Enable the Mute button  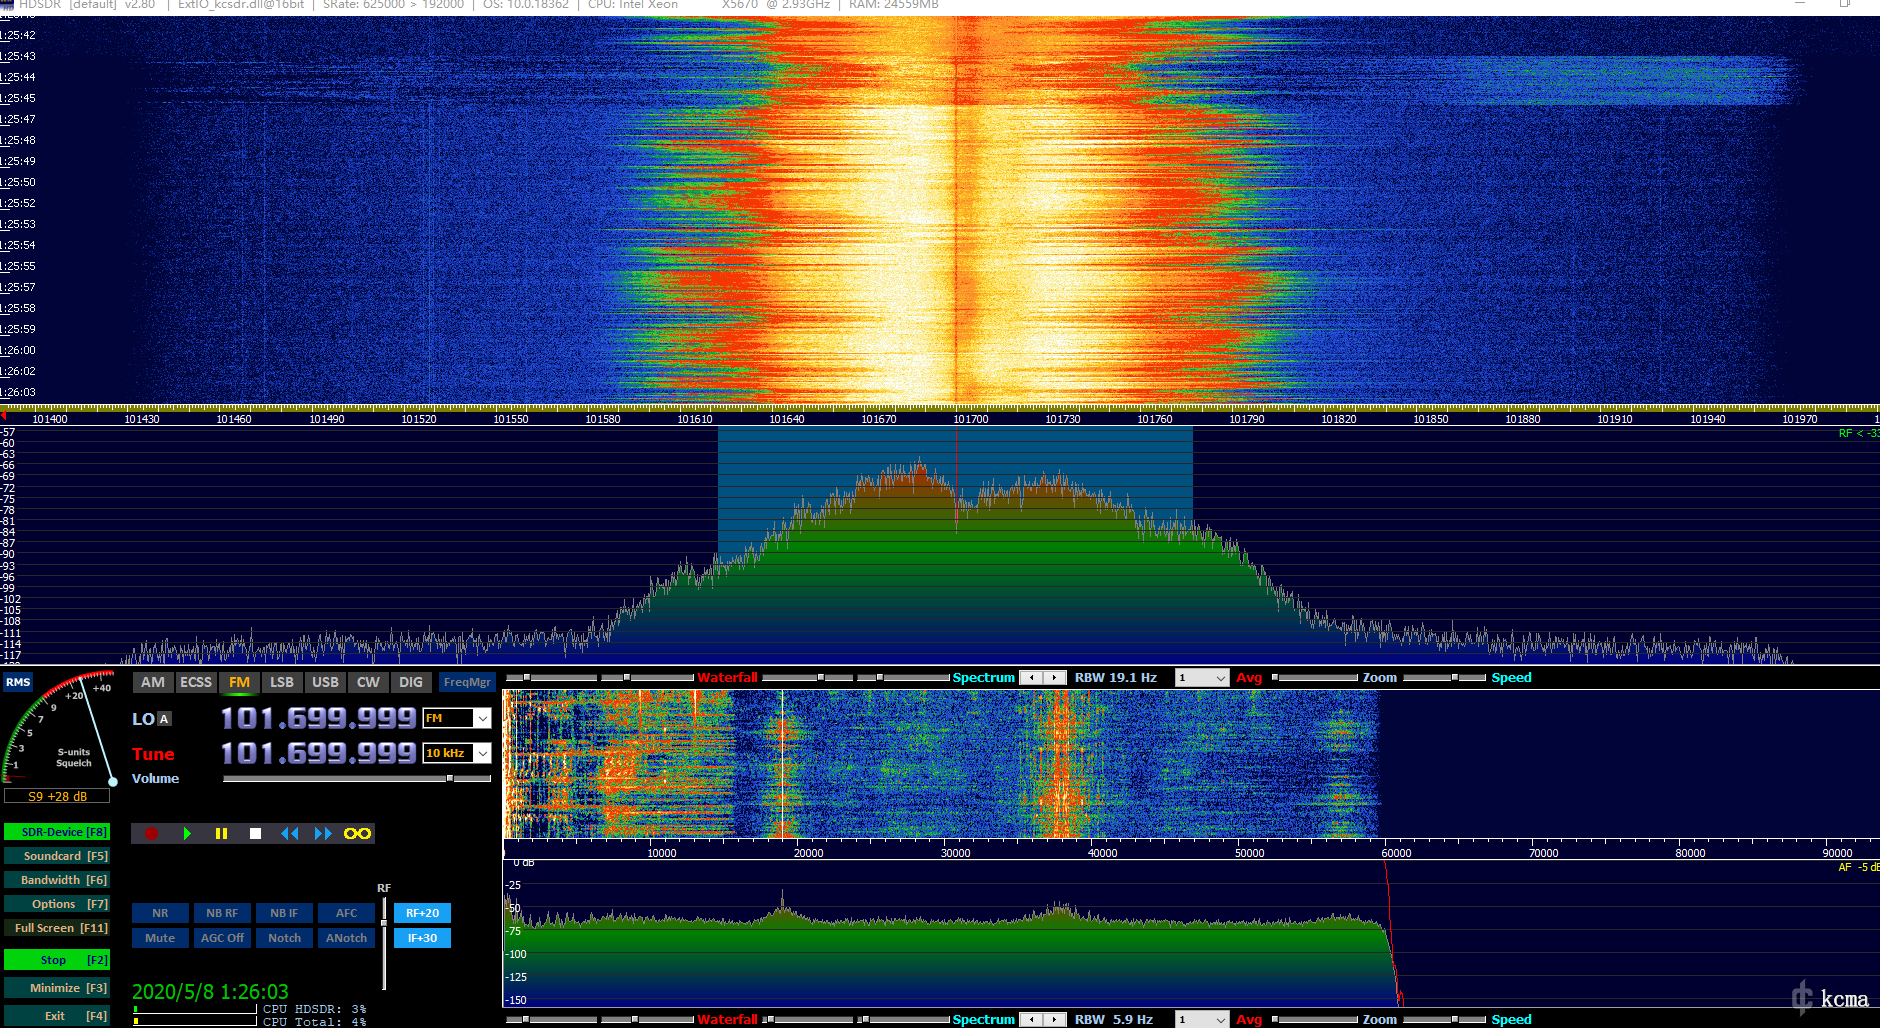click(x=159, y=937)
